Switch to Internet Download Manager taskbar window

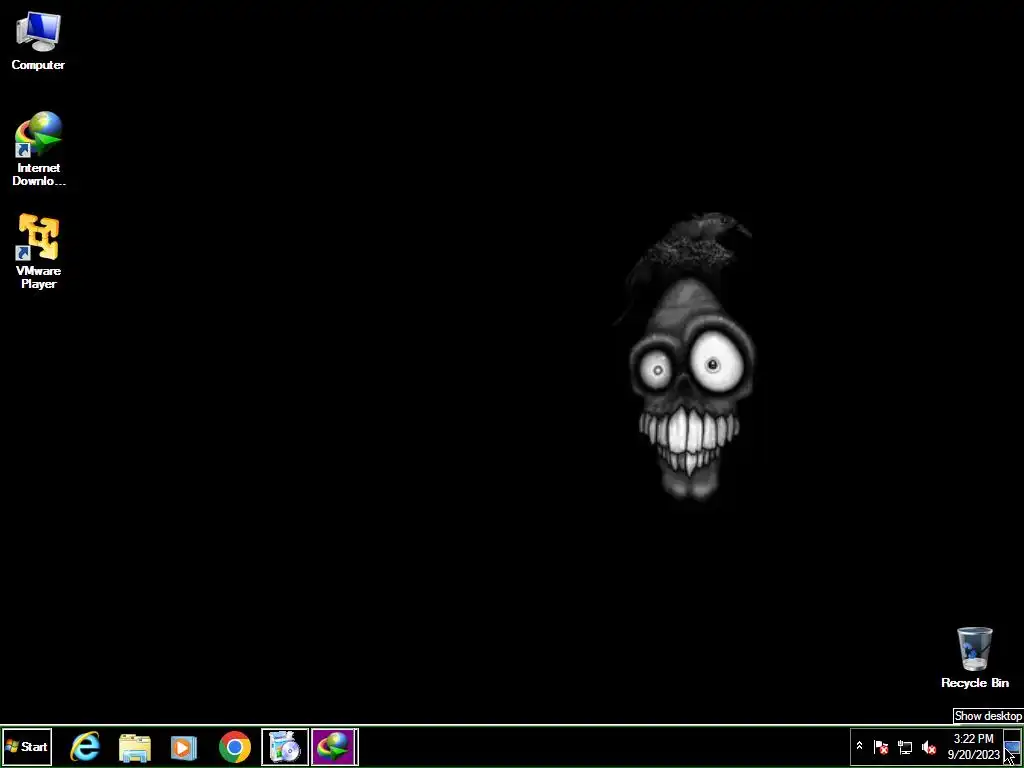(x=334, y=747)
